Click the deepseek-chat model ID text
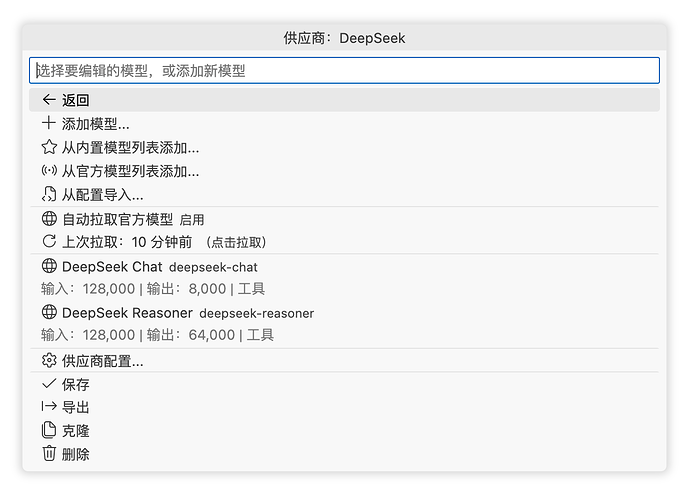The image size is (690, 497). [x=213, y=267]
